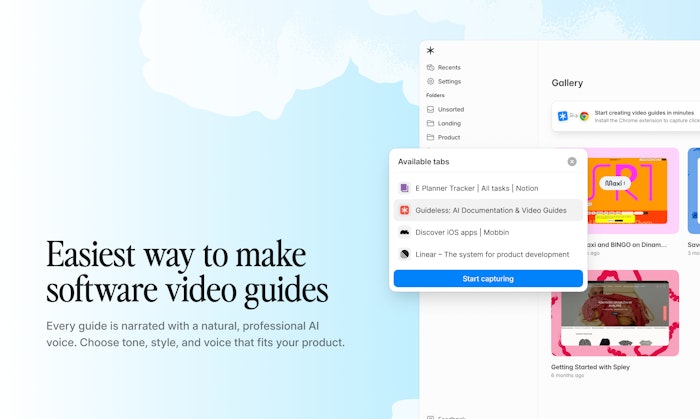Open Settings in the sidebar
This screenshot has width=700, height=419.
point(444,81)
